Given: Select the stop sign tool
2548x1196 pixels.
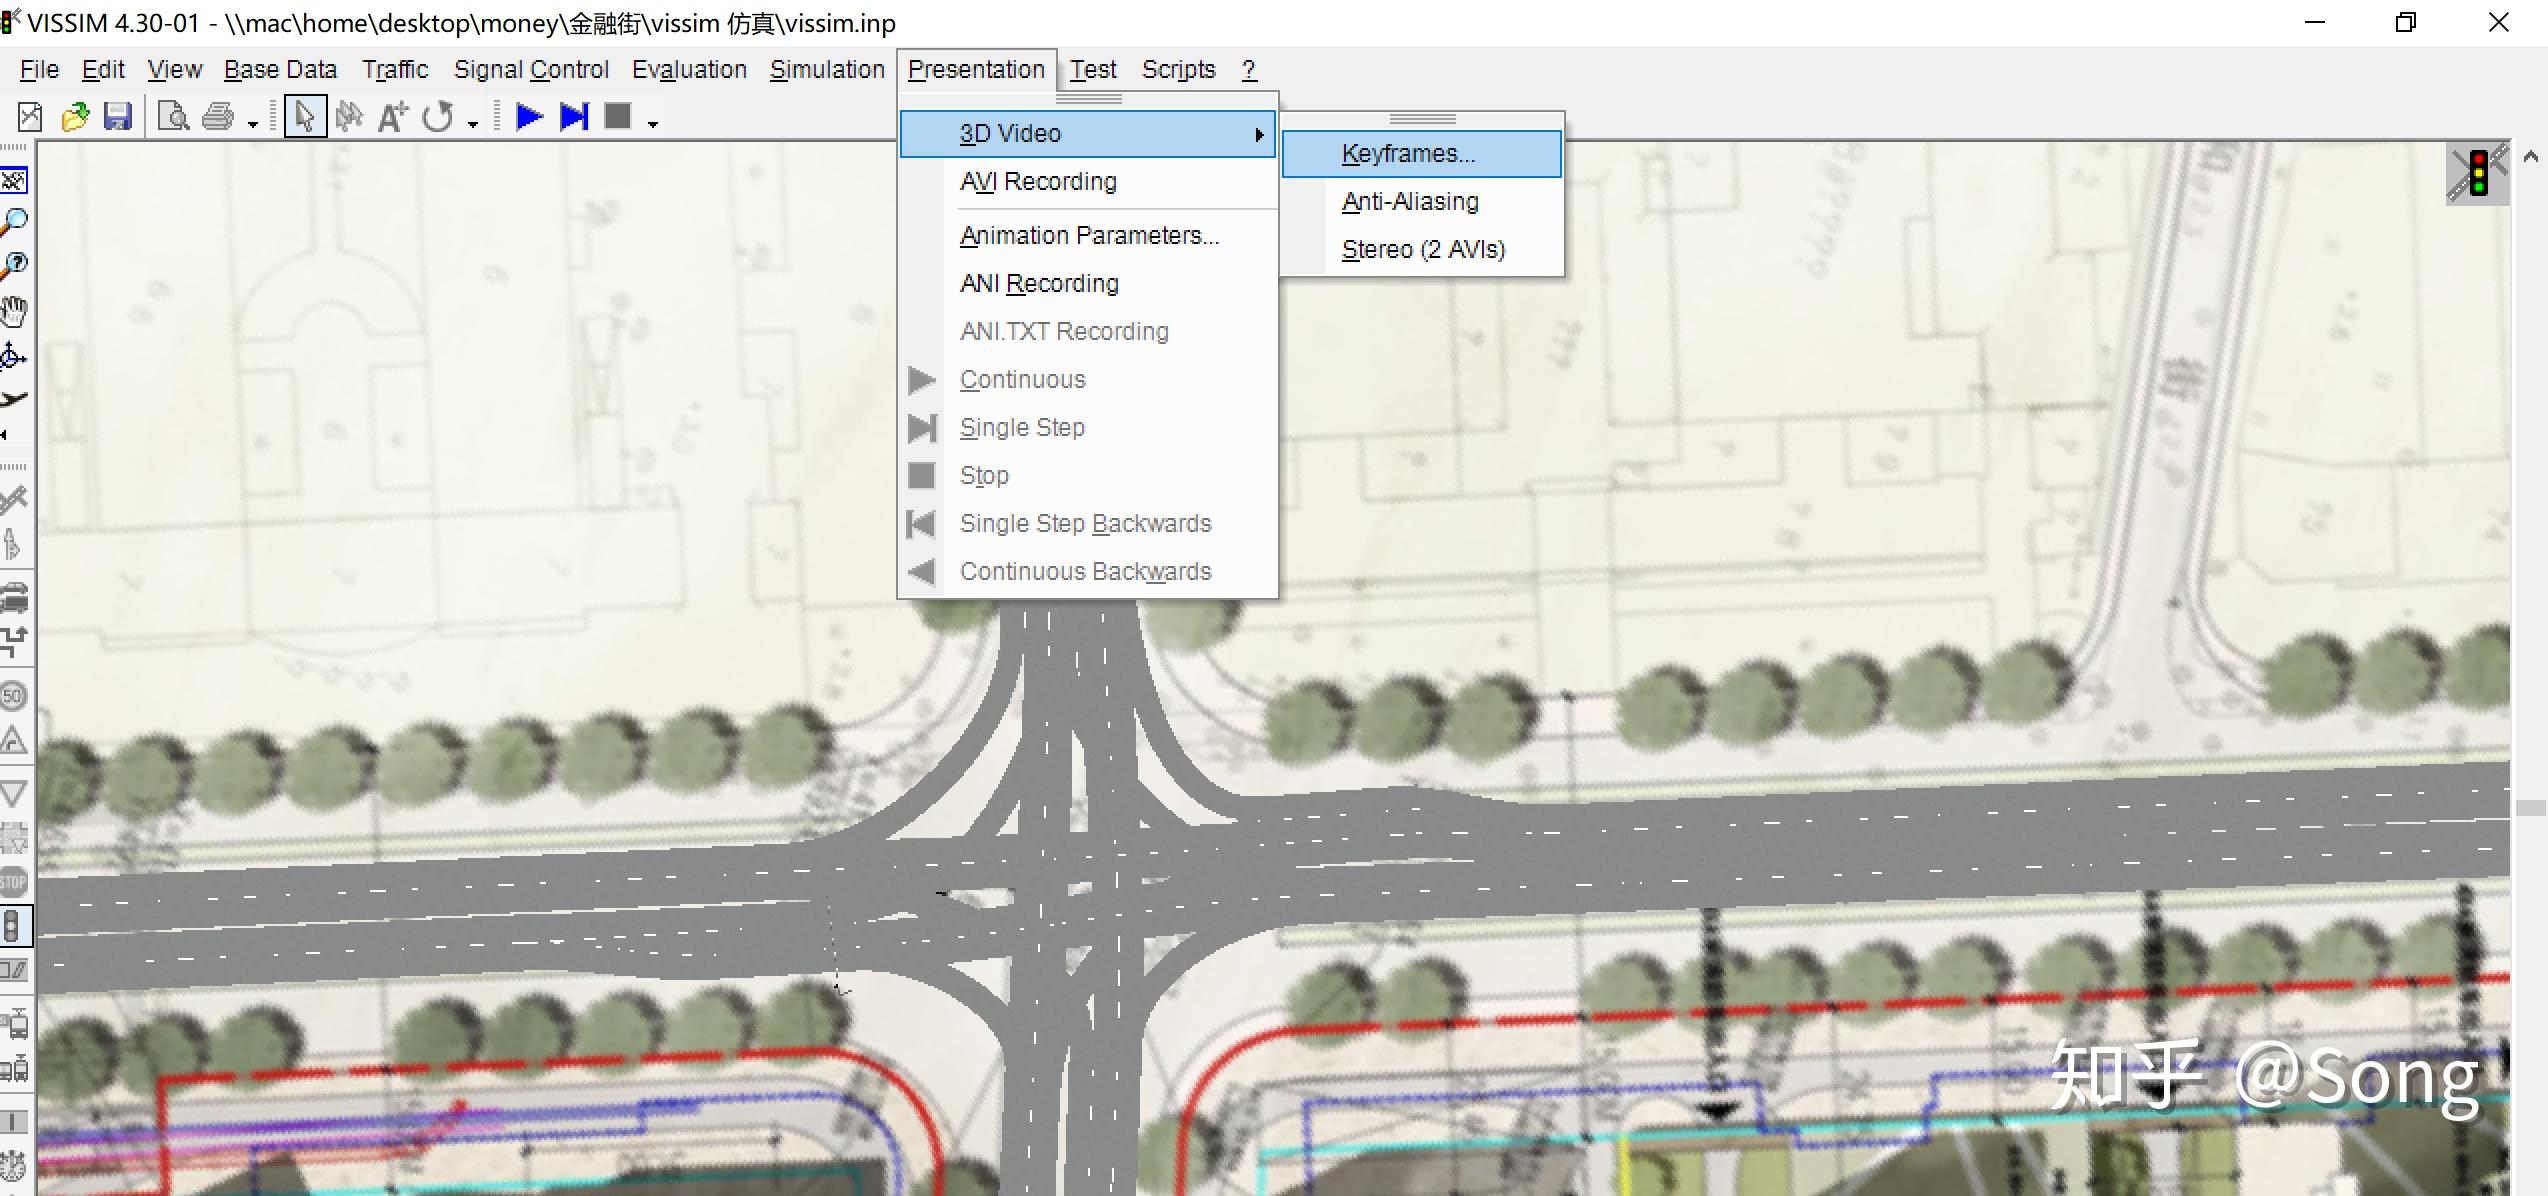Looking at the screenshot, I should pyautogui.click(x=14, y=882).
